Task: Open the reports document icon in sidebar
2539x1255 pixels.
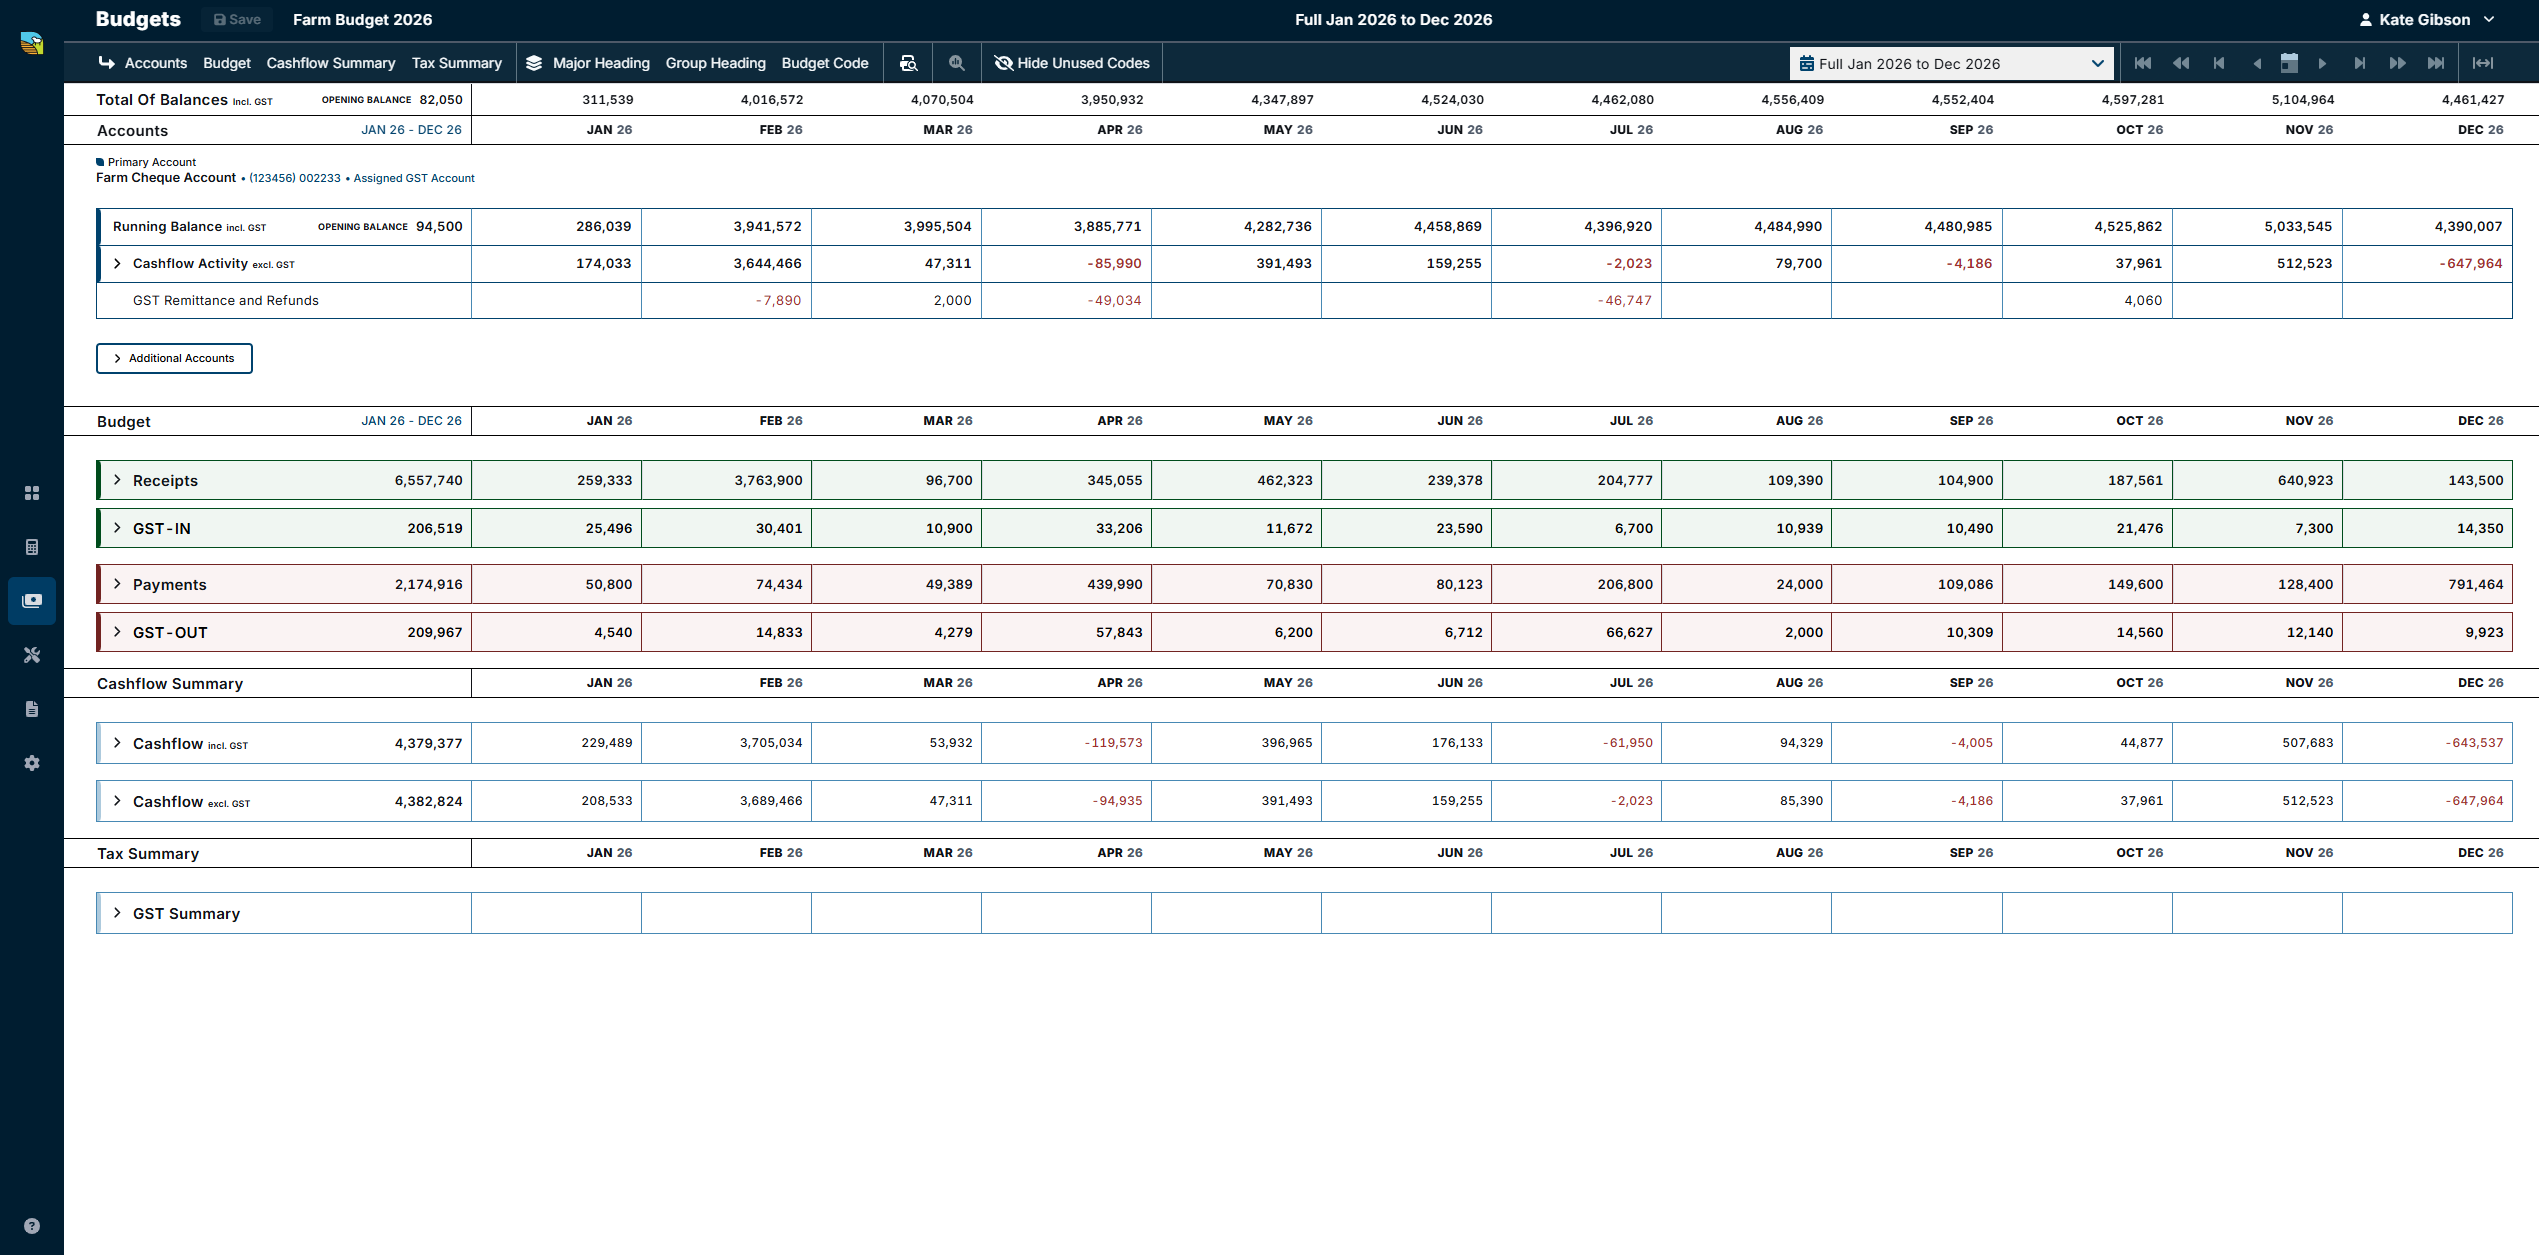Action: click(32, 709)
